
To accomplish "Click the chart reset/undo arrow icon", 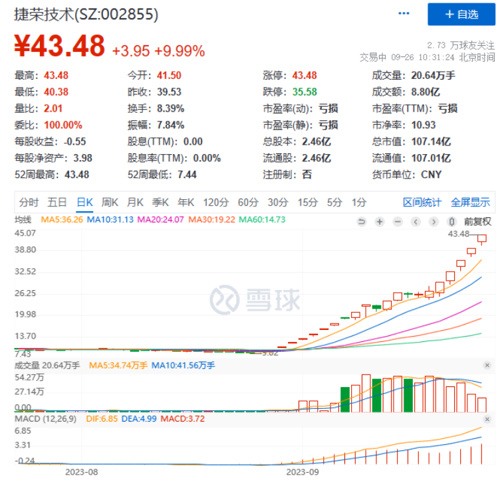I will [361, 222].
